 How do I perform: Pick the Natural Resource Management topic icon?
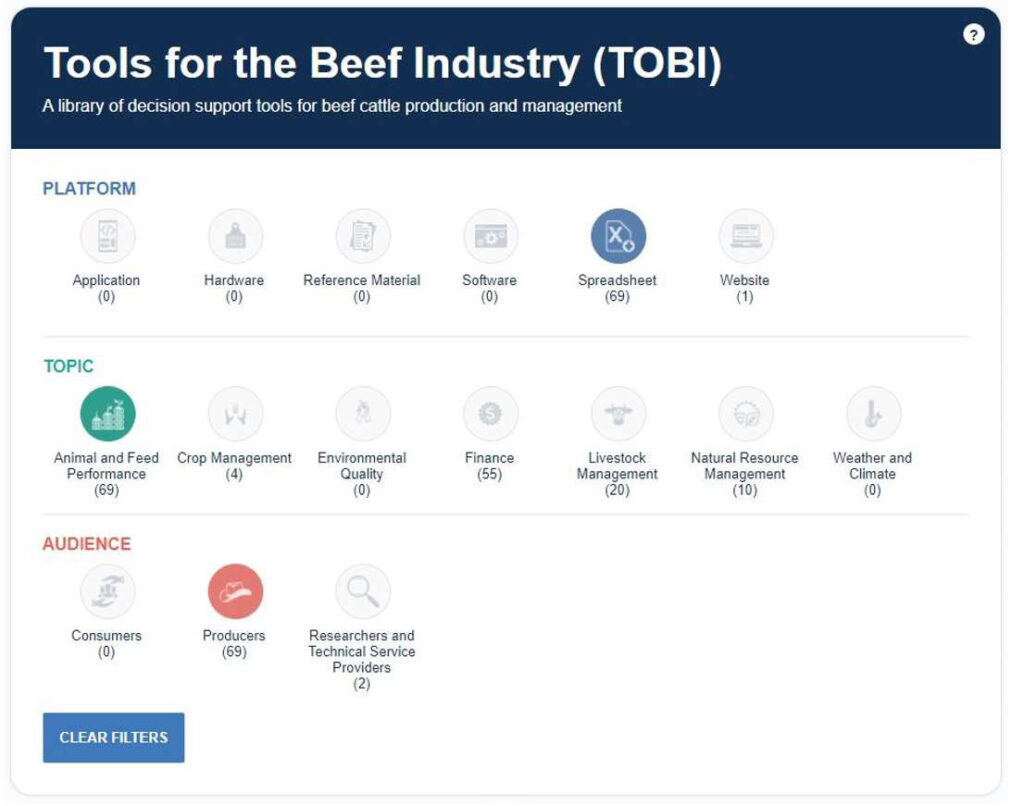pos(746,414)
